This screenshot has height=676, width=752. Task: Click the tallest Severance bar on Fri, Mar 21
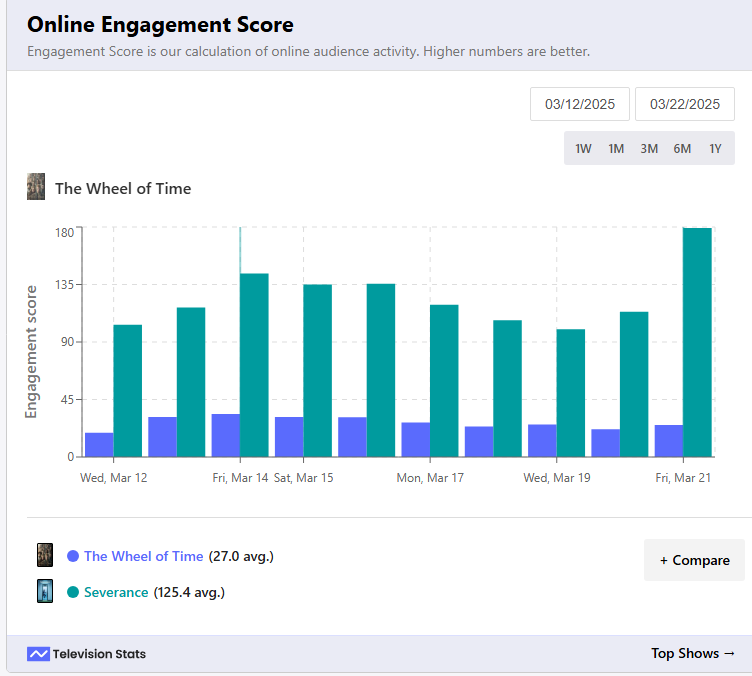pyautogui.click(x=697, y=342)
